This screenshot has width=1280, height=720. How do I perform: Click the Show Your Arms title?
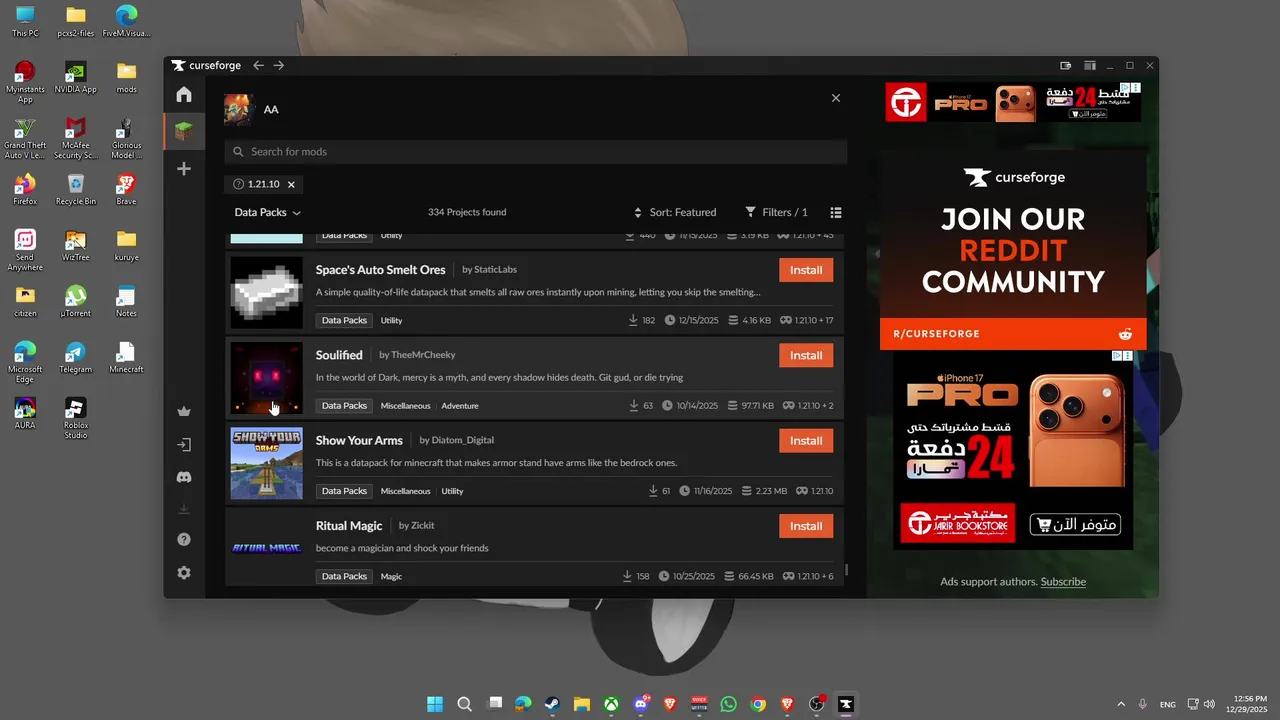[359, 440]
